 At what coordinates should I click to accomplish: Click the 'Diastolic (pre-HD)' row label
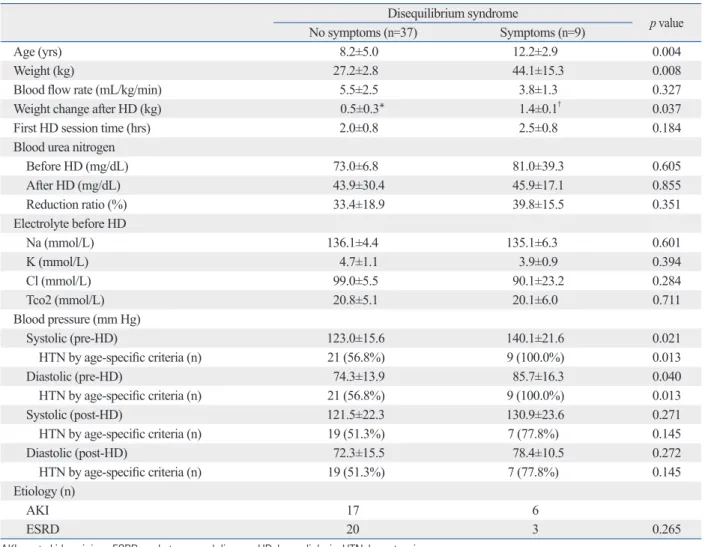[x=74, y=377]
